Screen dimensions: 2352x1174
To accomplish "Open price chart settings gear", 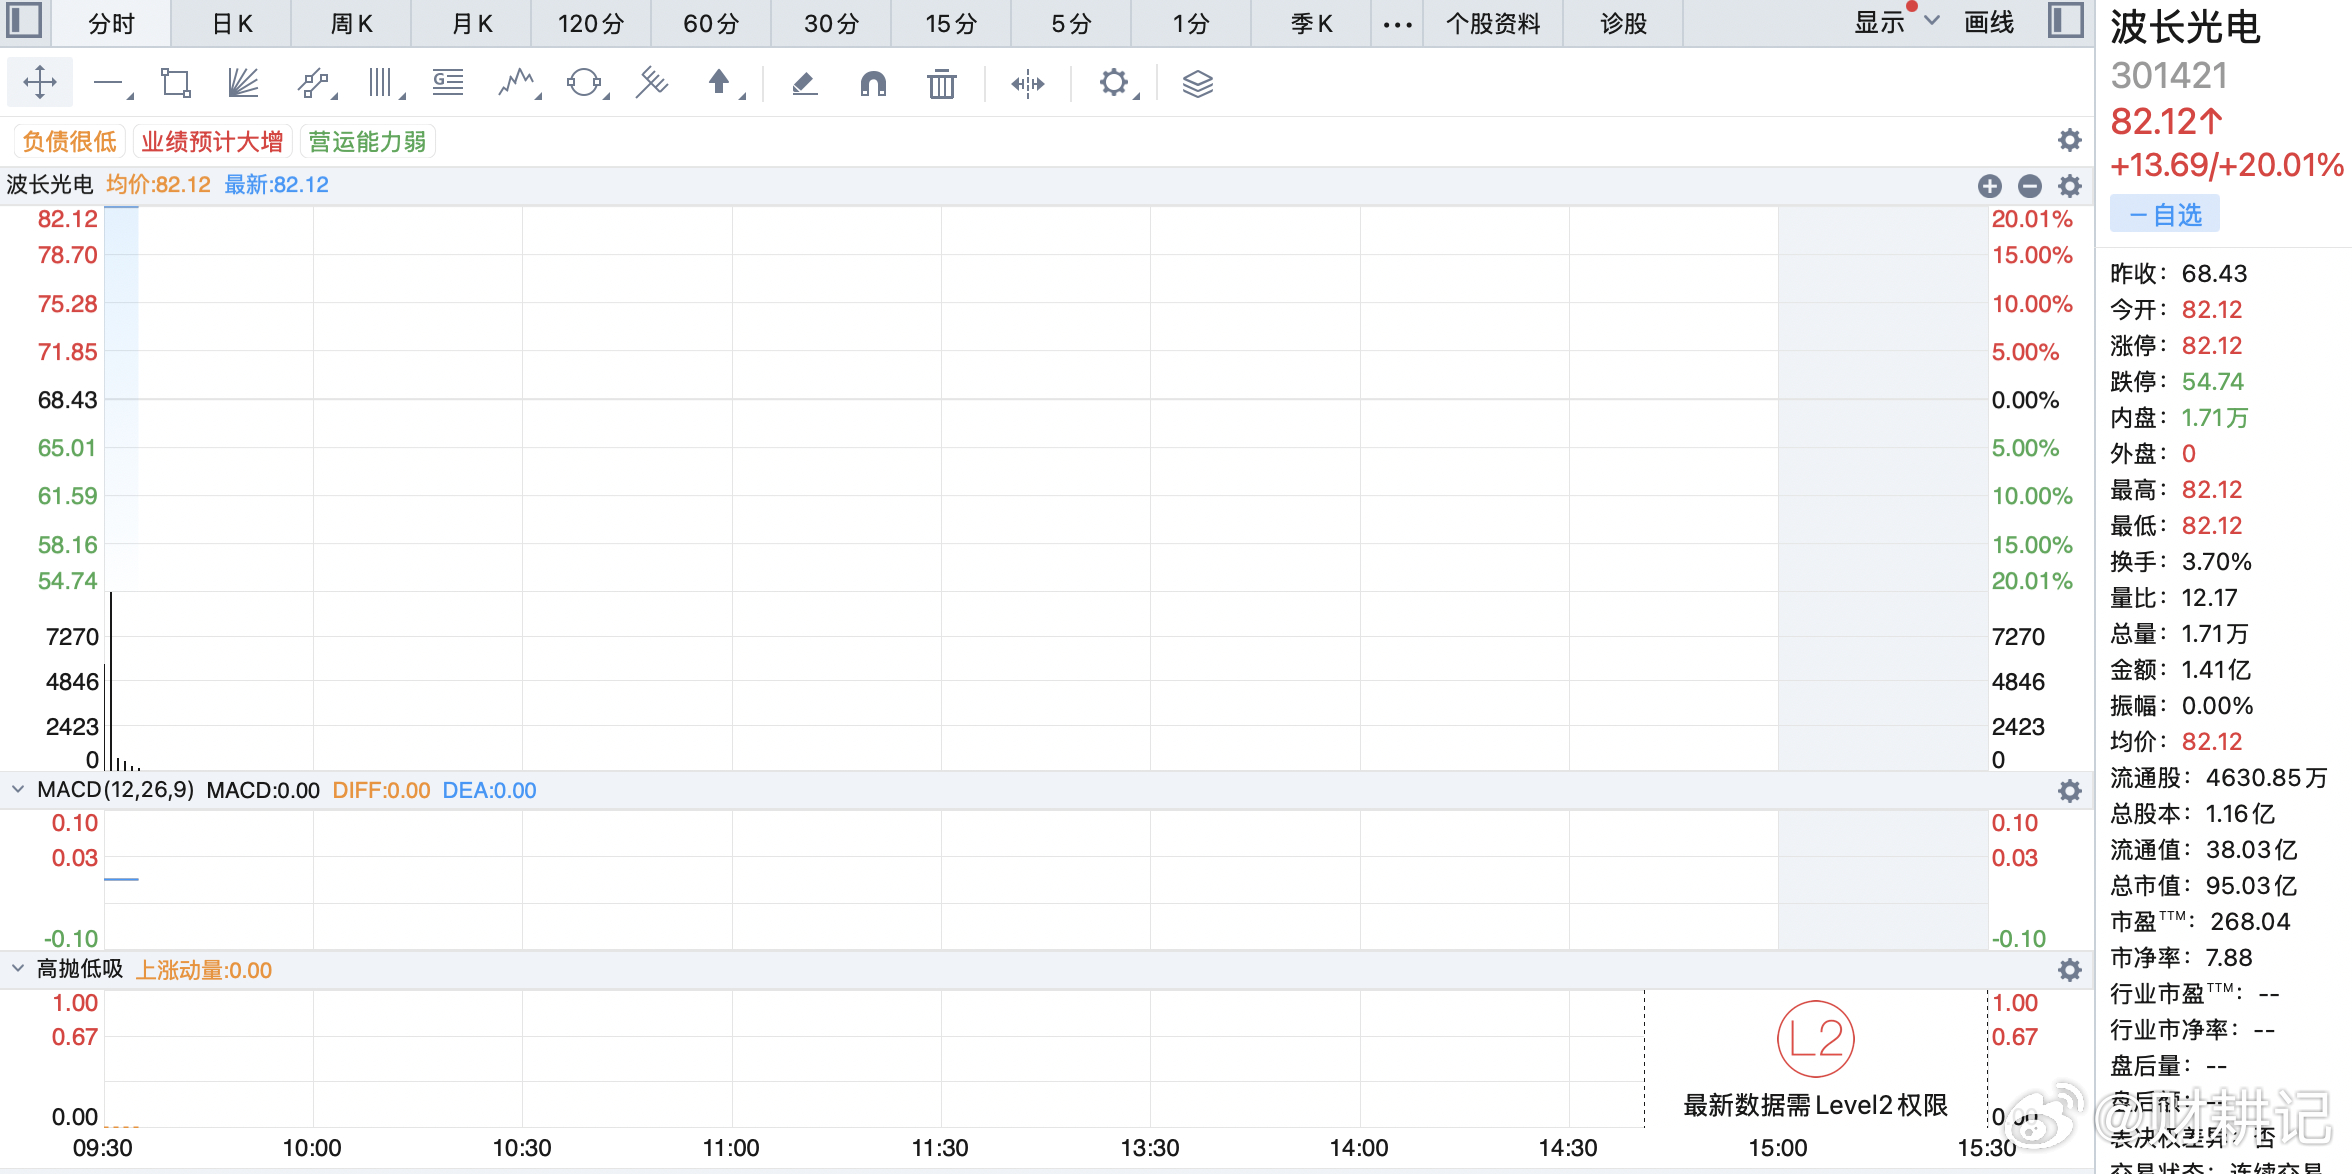I will [2070, 185].
